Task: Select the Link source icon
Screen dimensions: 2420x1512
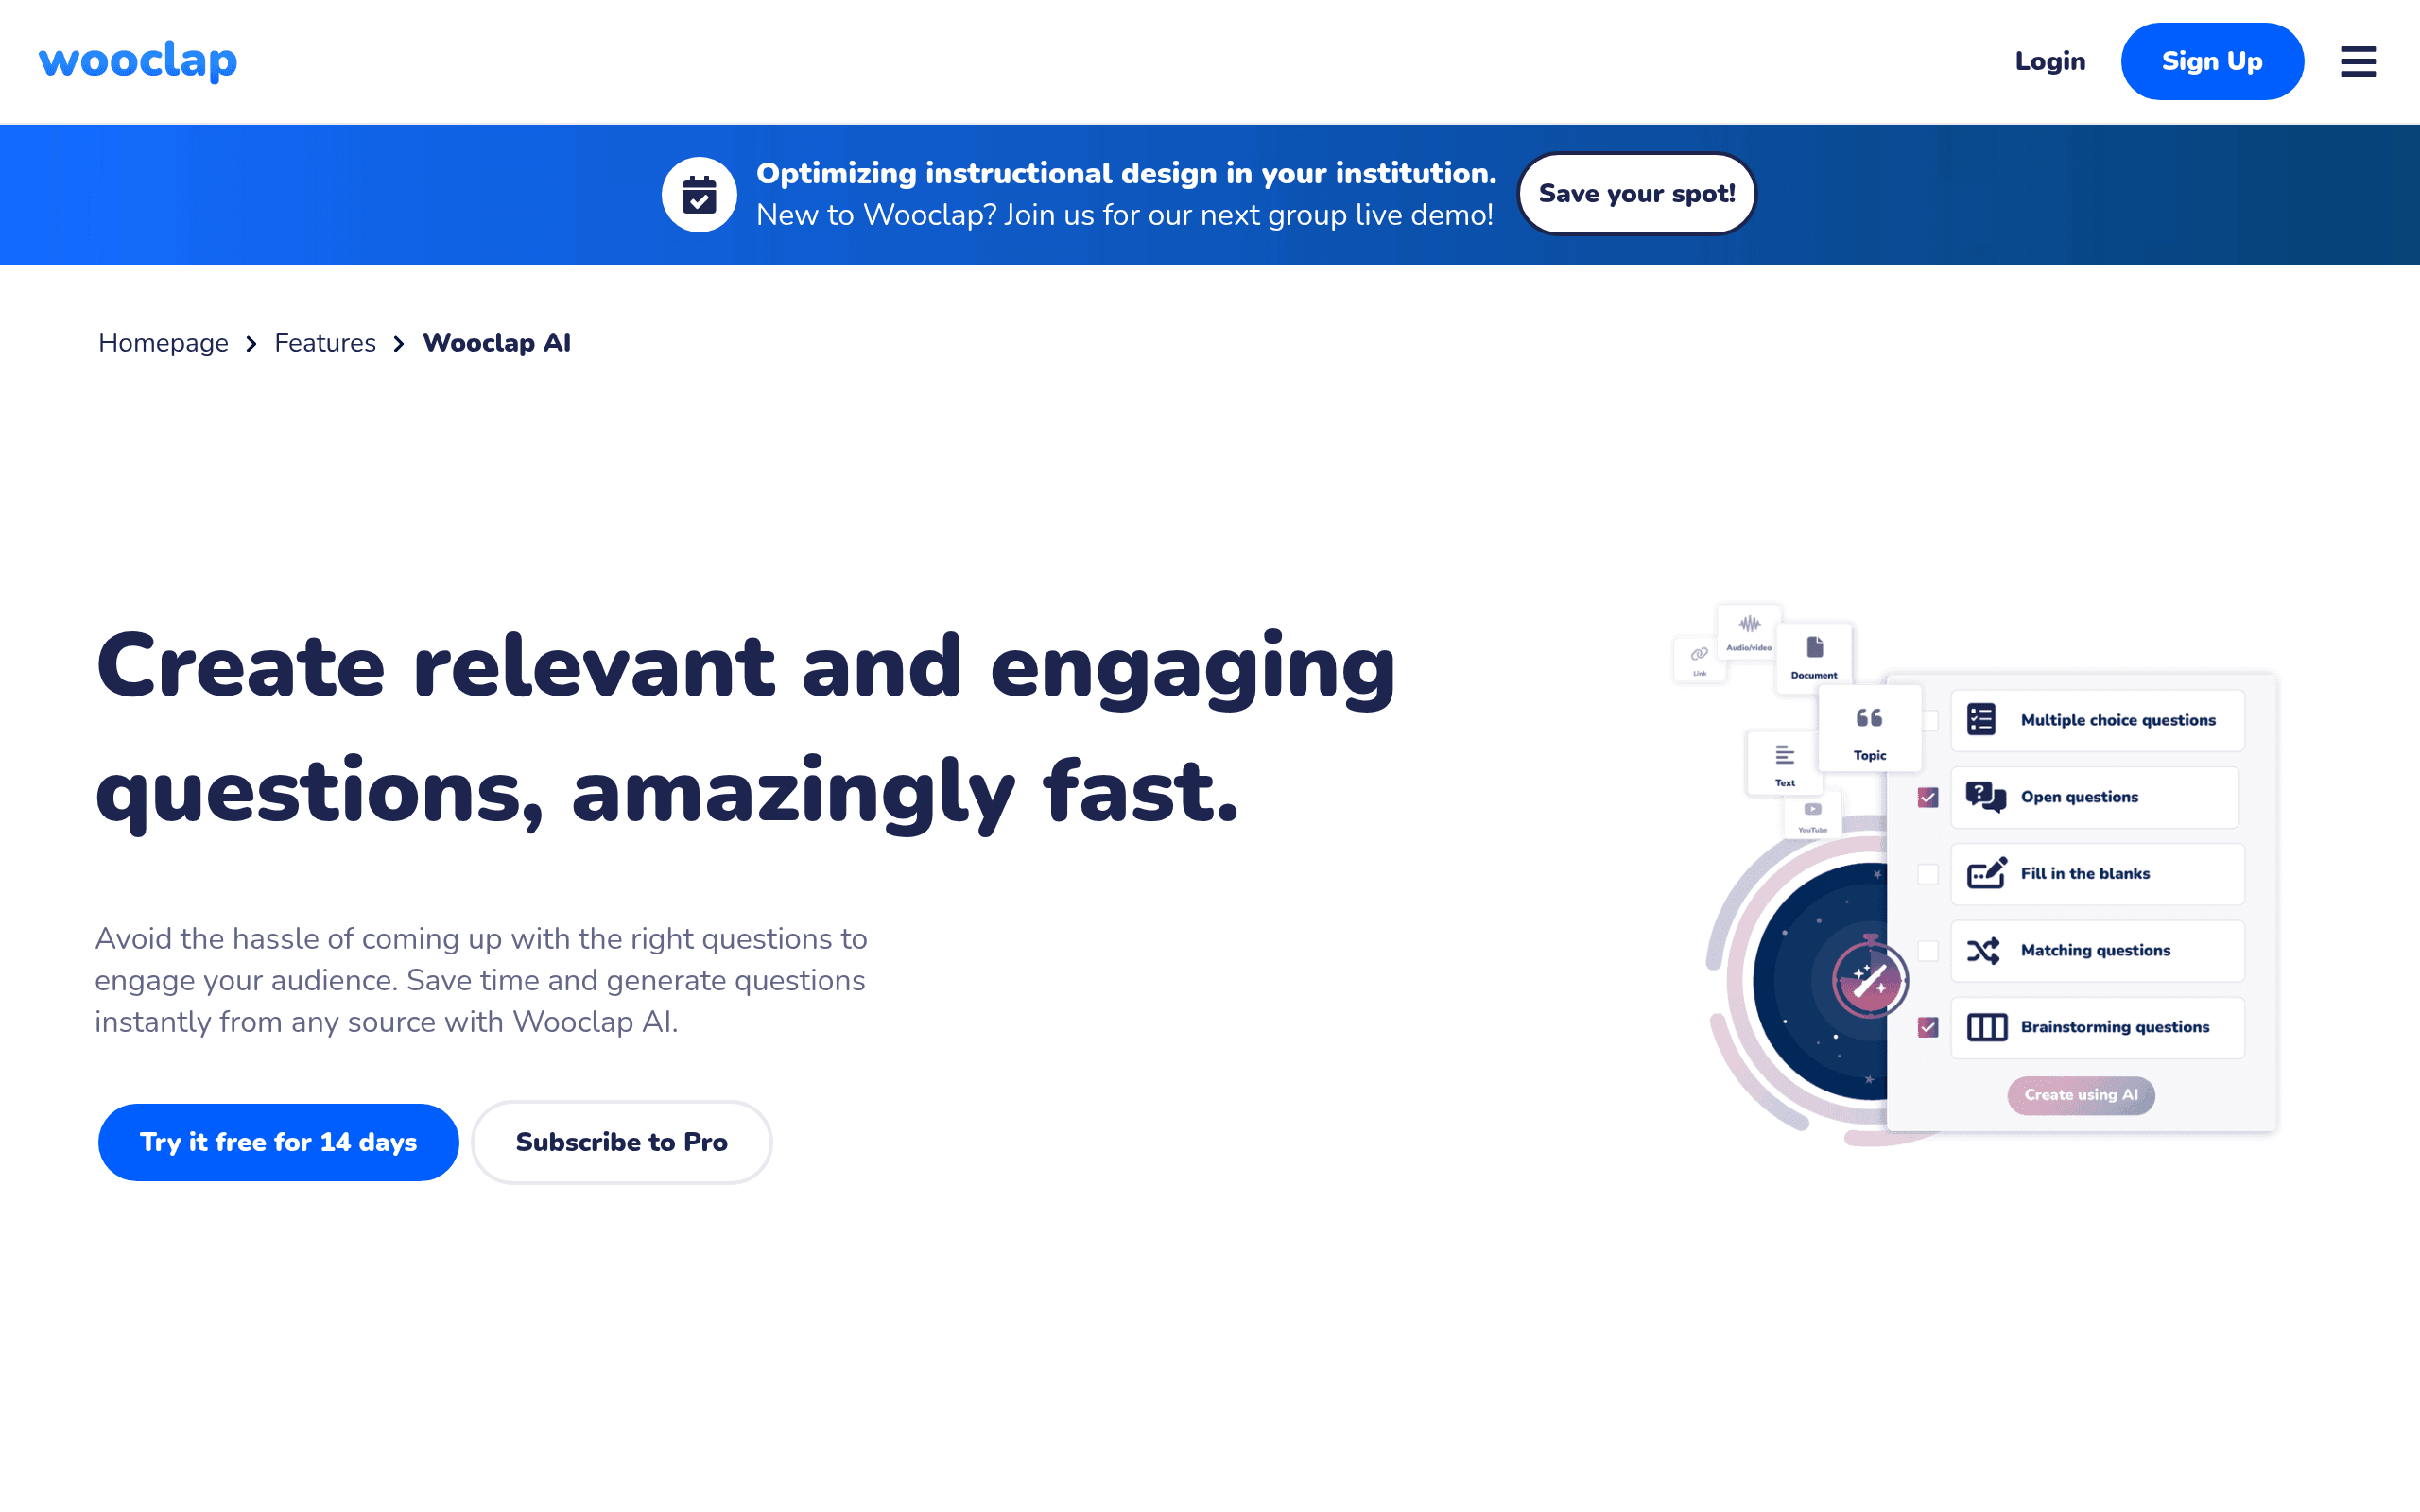Action: (x=1699, y=655)
